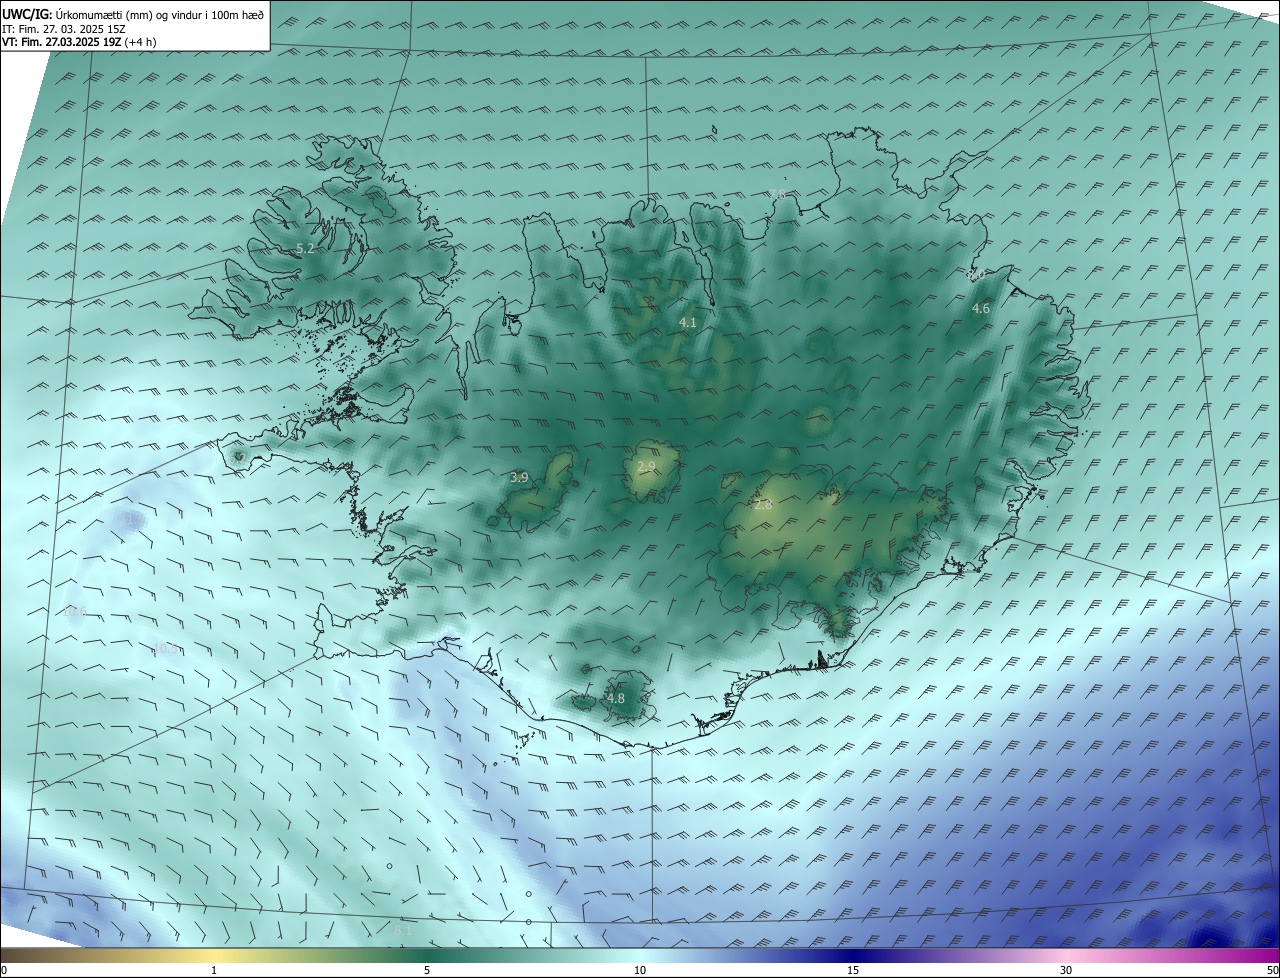Click the colorbar tick label 15
The height and width of the screenshot is (978, 1280).
click(x=853, y=971)
